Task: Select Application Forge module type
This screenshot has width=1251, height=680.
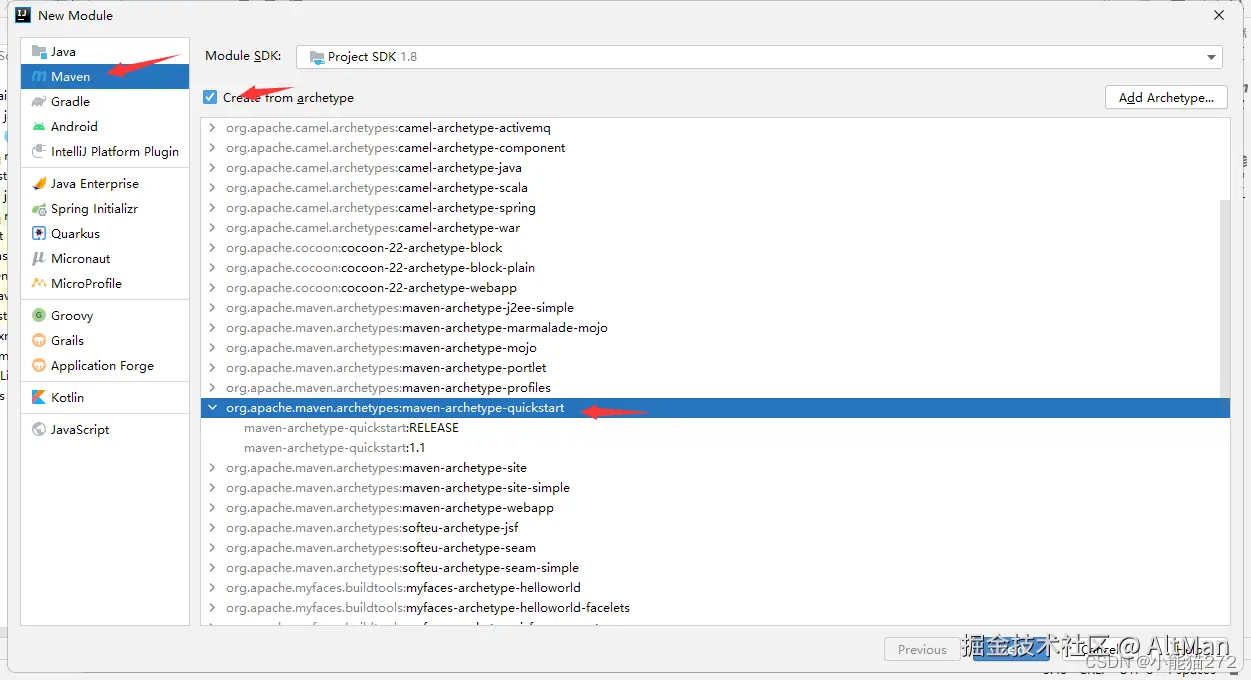Action: 105,366
